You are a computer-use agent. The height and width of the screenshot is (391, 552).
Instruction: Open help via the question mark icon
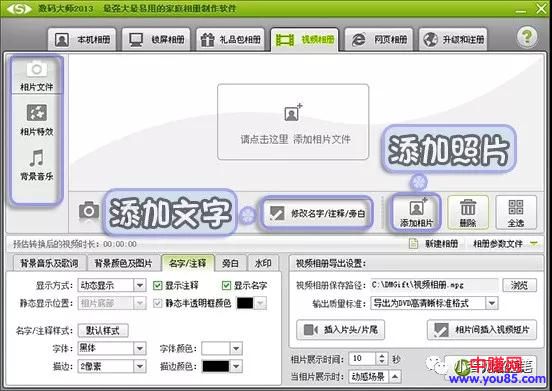pyautogui.click(x=527, y=37)
